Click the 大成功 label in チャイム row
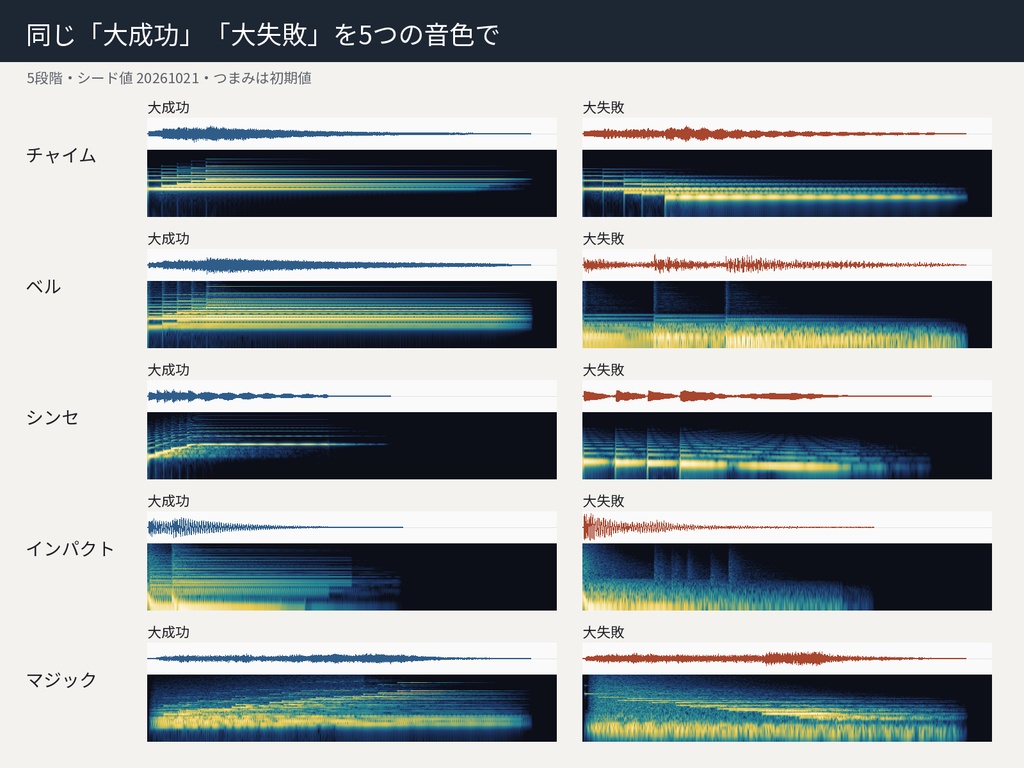This screenshot has width=1024, height=768. click(168, 108)
